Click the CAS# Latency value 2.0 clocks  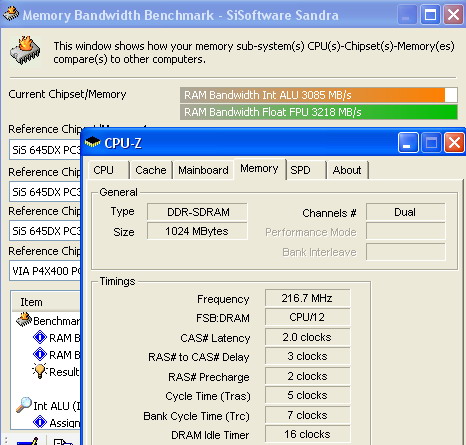coord(307,337)
